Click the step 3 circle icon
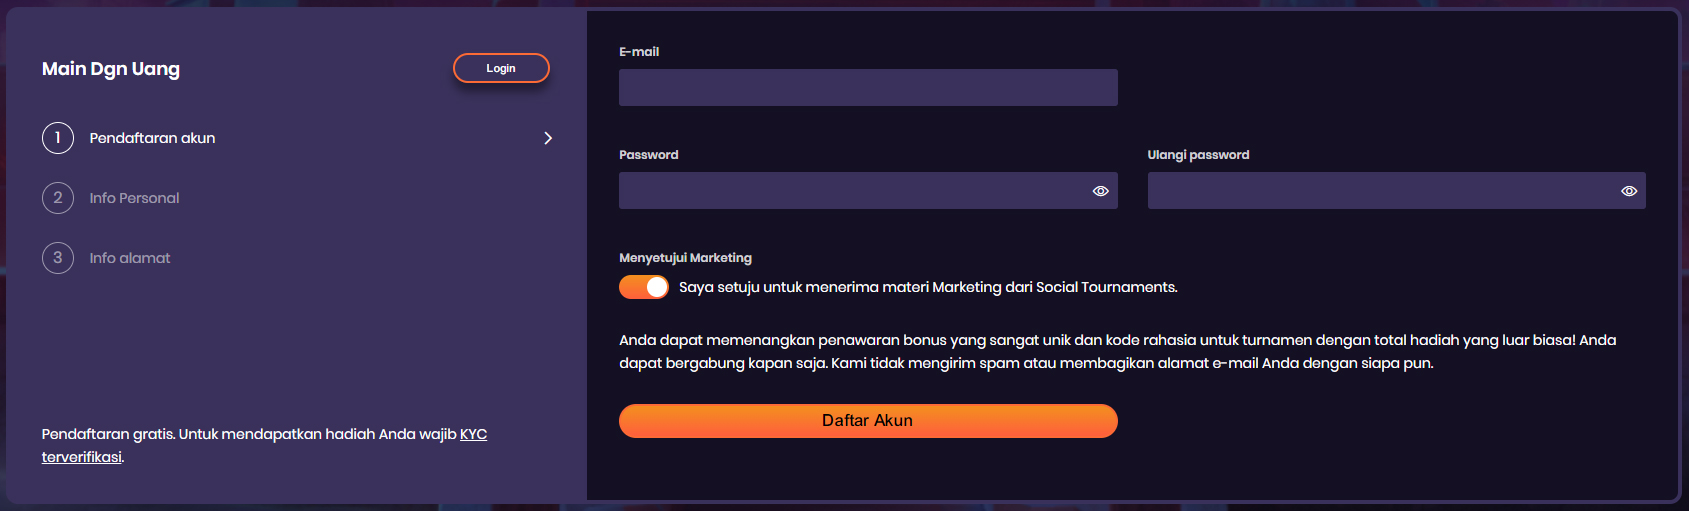 click(58, 258)
